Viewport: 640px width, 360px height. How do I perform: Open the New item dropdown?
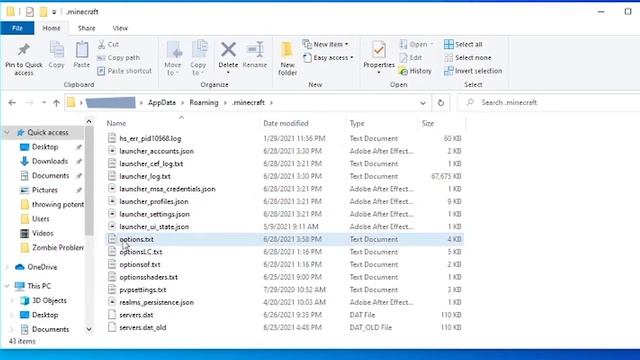pos(326,44)
